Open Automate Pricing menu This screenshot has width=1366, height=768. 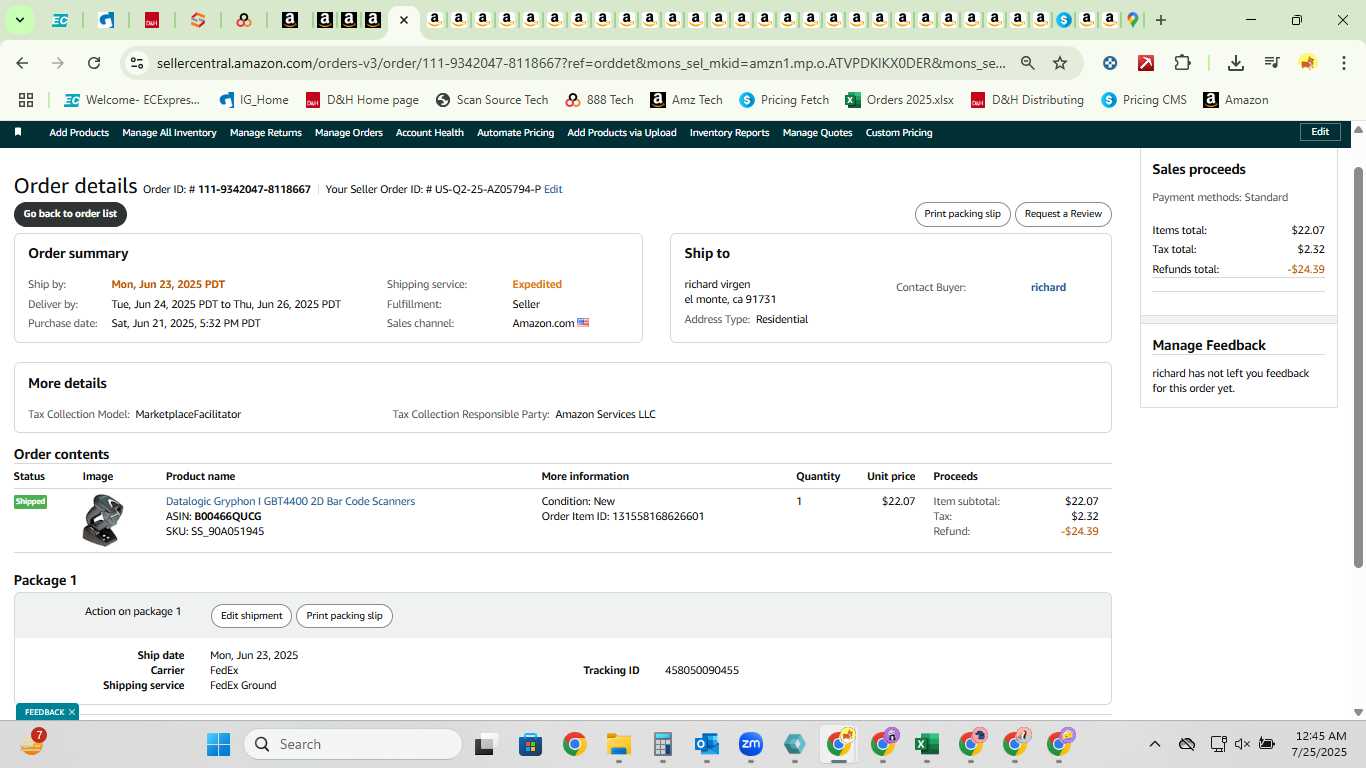click(x=515, y=132)
